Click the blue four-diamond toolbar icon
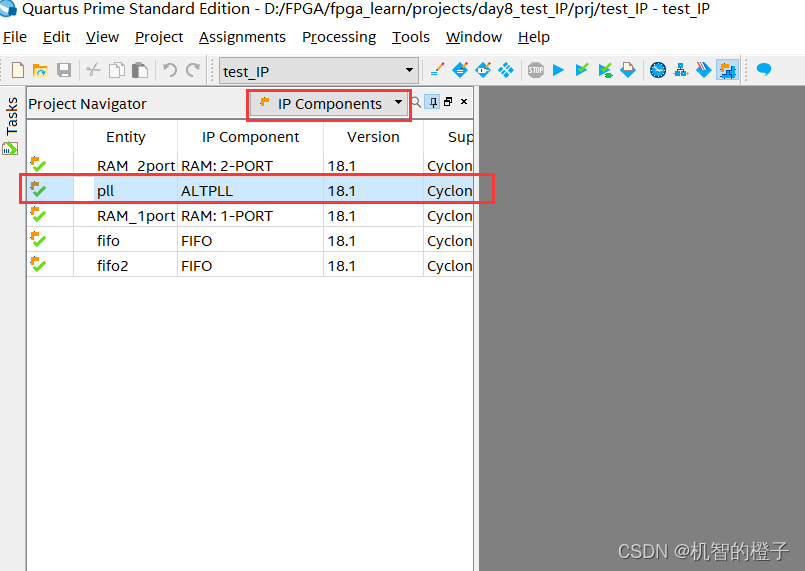This screenshot has height=571, width=805. 506,70
